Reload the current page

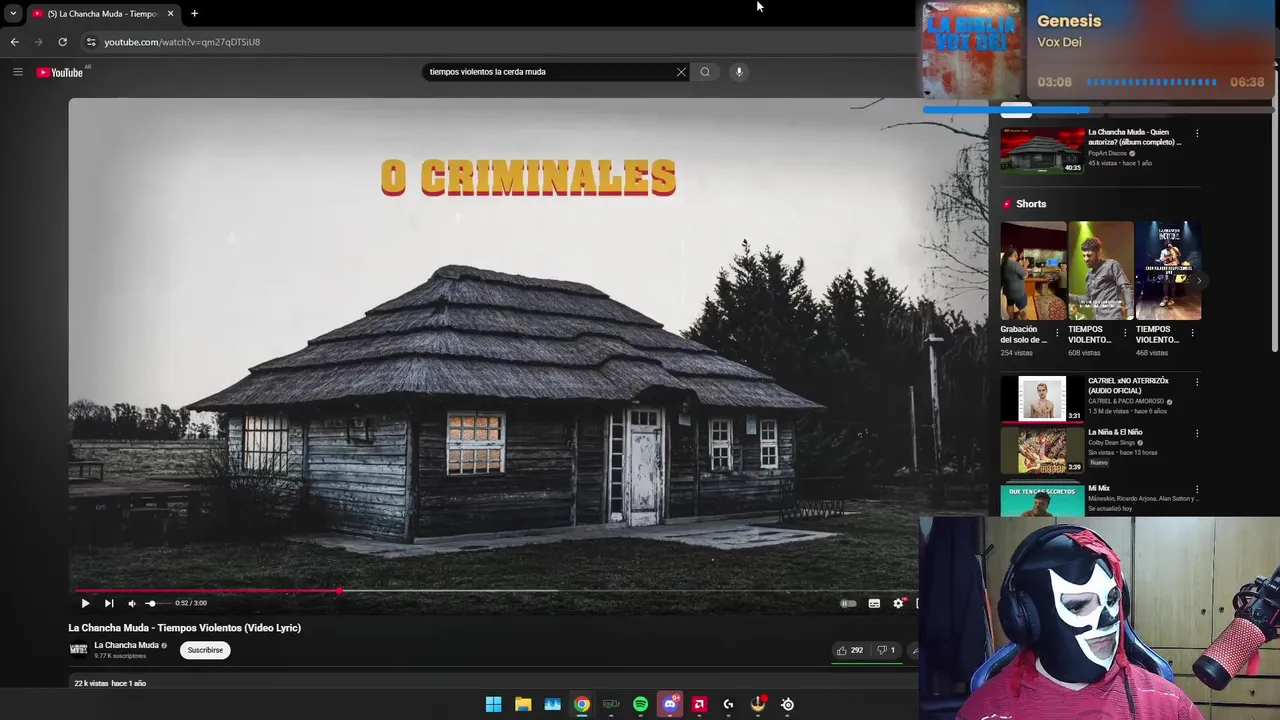tap(62, 42)
